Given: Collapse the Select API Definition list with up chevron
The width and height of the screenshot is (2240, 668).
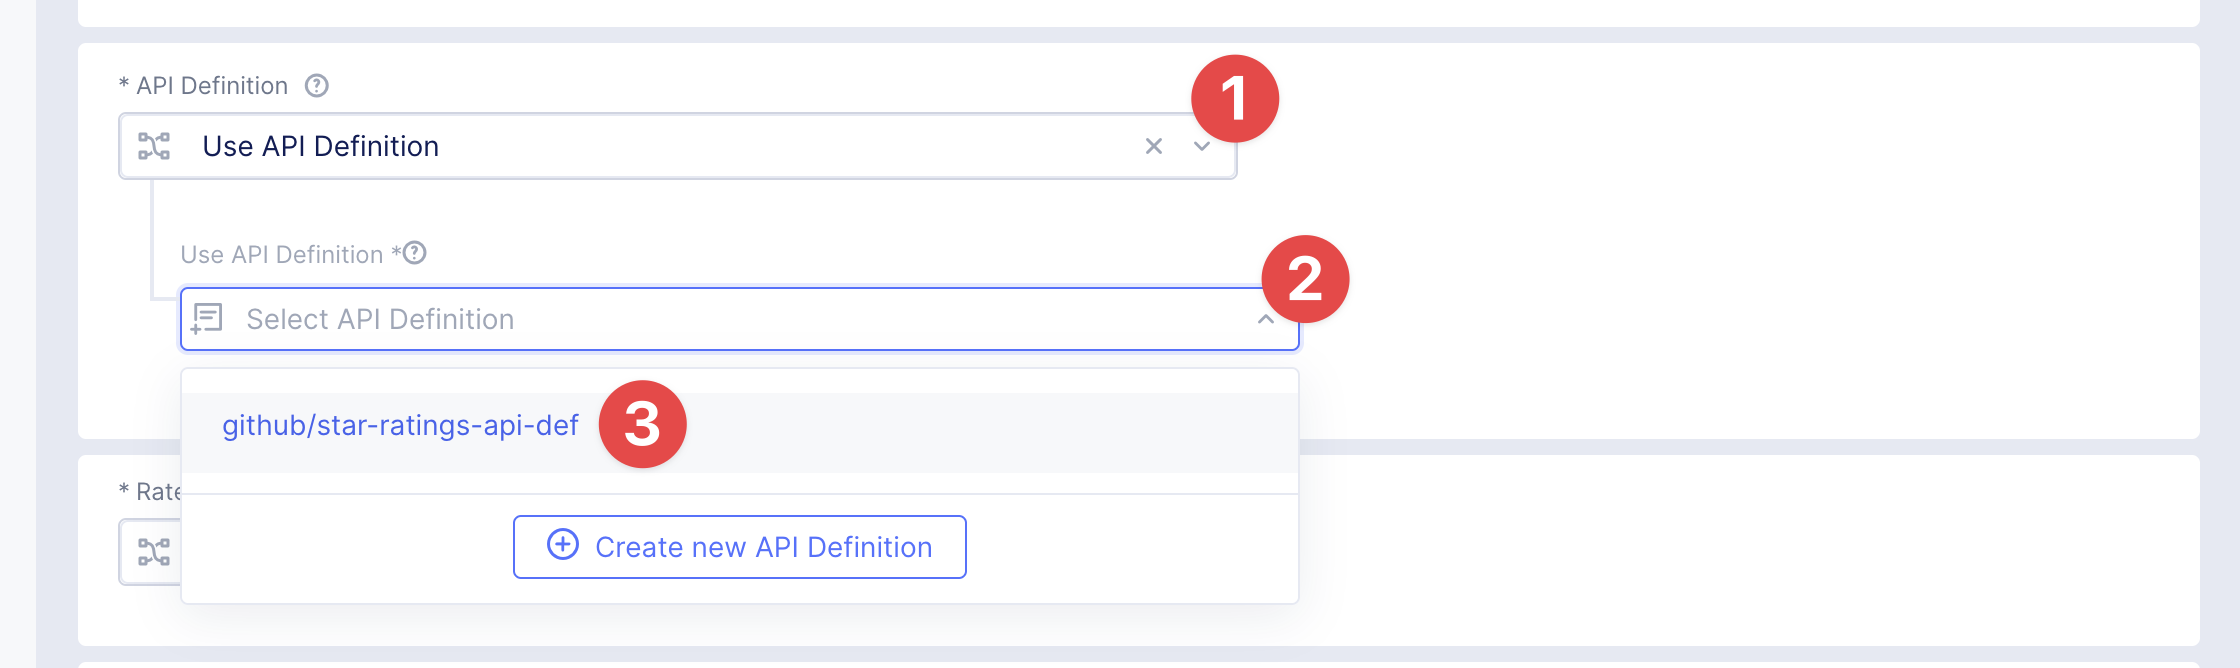Looking at the screenshot, I should click(1265, 319).
